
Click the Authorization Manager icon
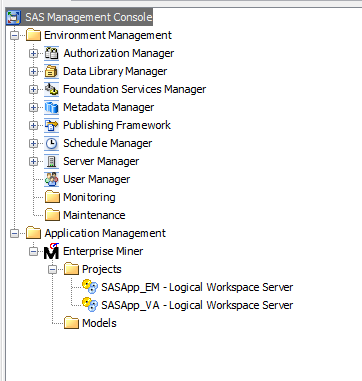pos(51,53)
